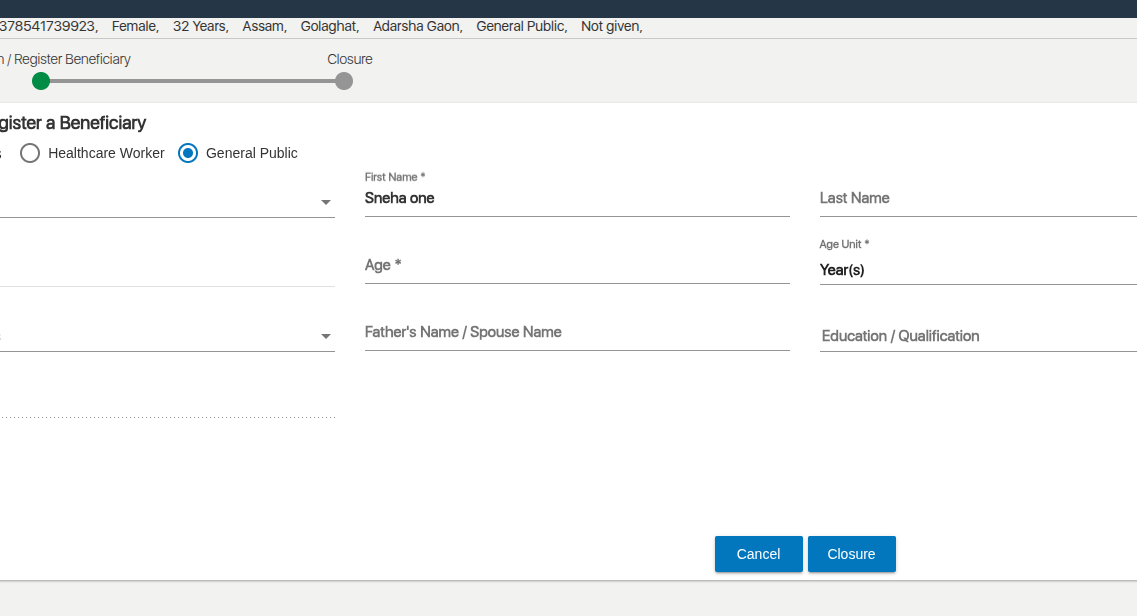The height and width of the screenshot is (616, 1137).
Task: Focus the First Name field containing Sneha one
Action: click(x=576, y=198)
